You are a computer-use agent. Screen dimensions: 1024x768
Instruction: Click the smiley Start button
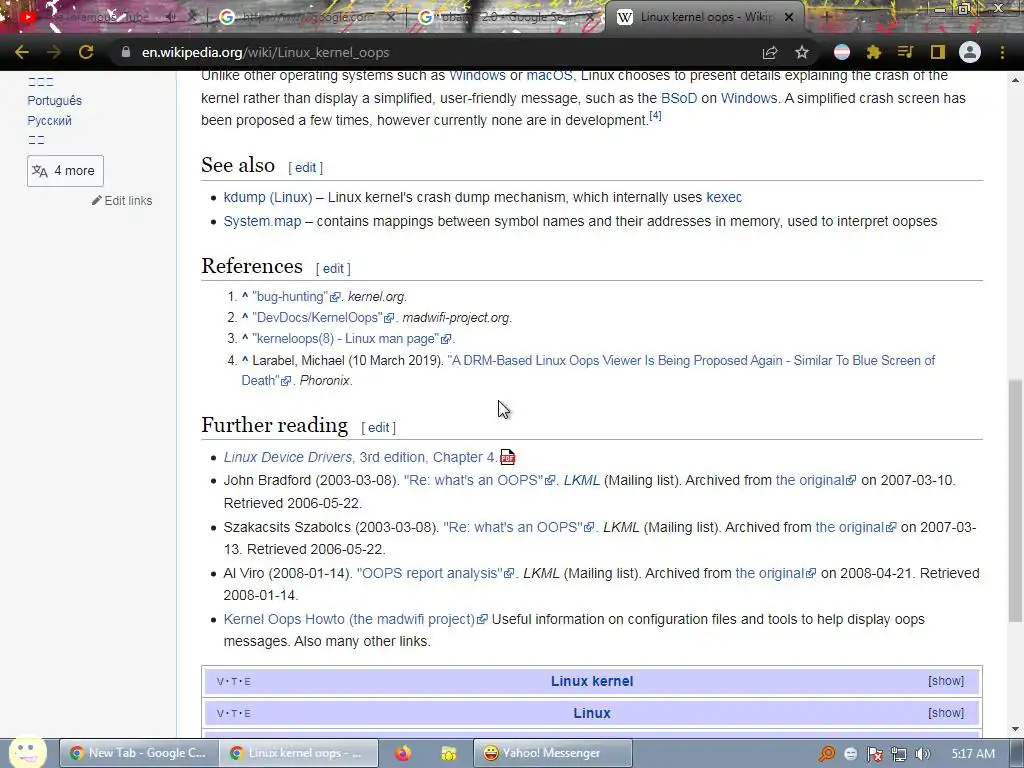pos(27,752)
